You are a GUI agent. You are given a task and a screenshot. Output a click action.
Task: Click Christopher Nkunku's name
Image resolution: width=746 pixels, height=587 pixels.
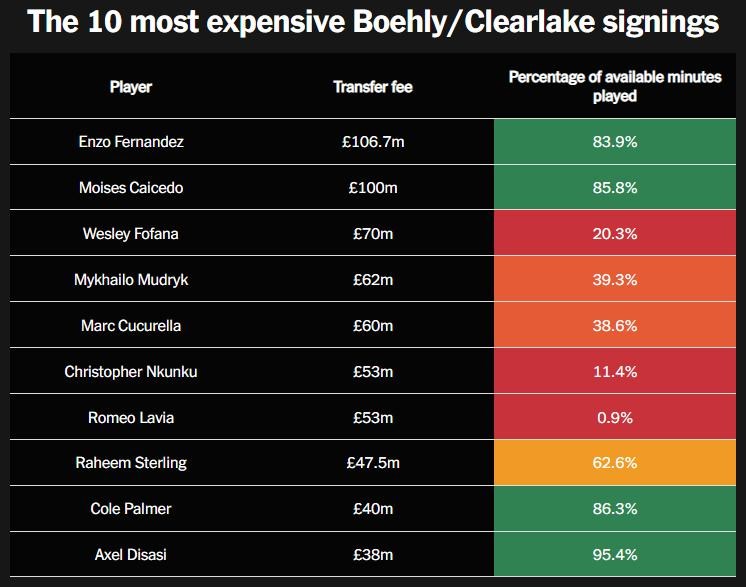(x=131, y=371)
